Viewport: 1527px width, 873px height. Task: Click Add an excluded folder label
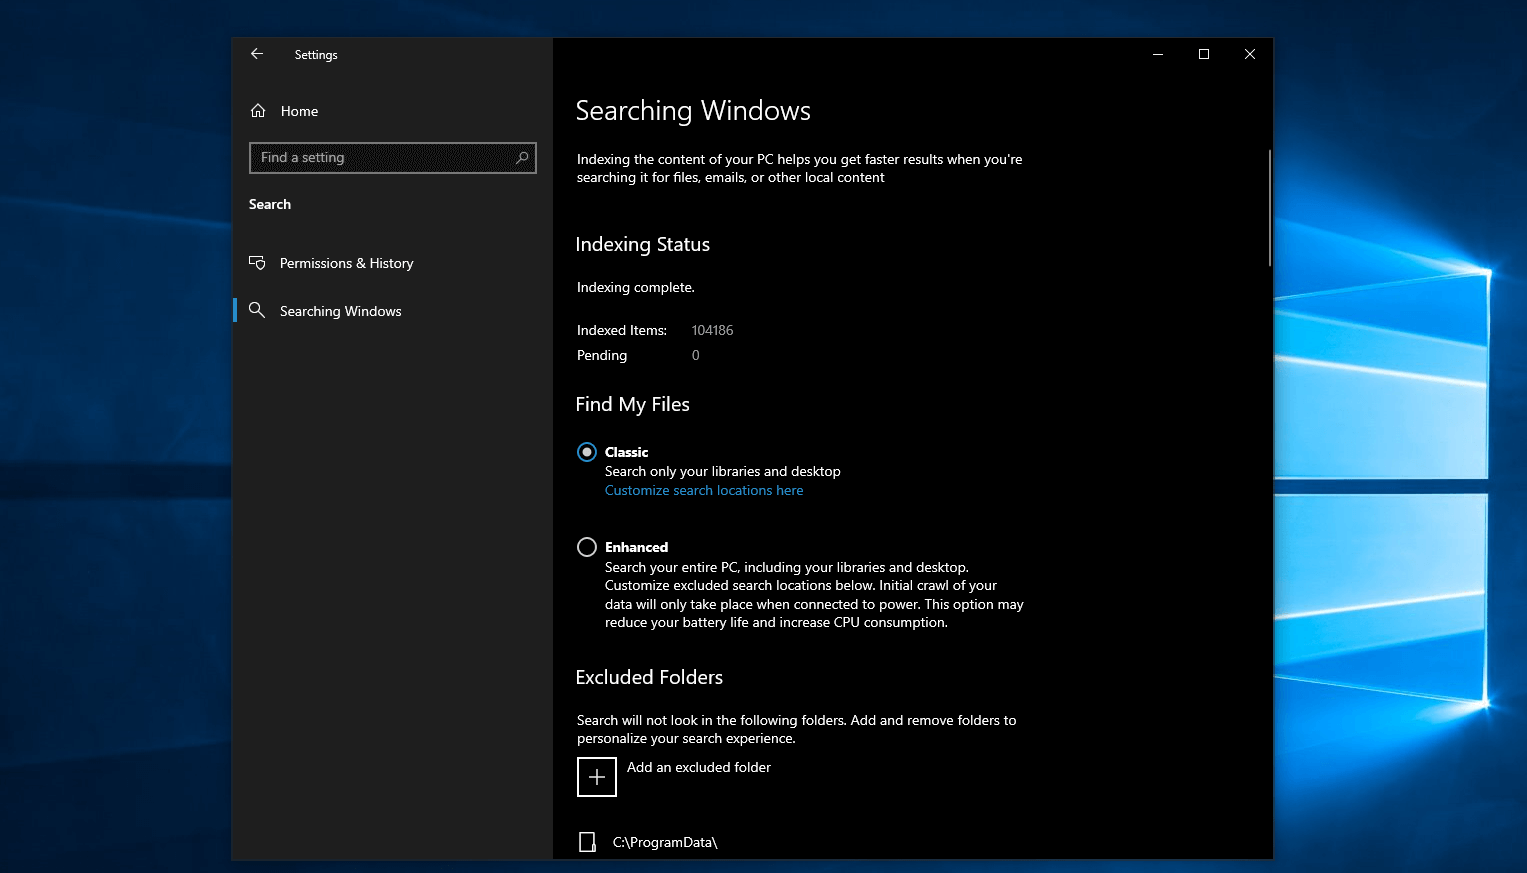[699, 767]
